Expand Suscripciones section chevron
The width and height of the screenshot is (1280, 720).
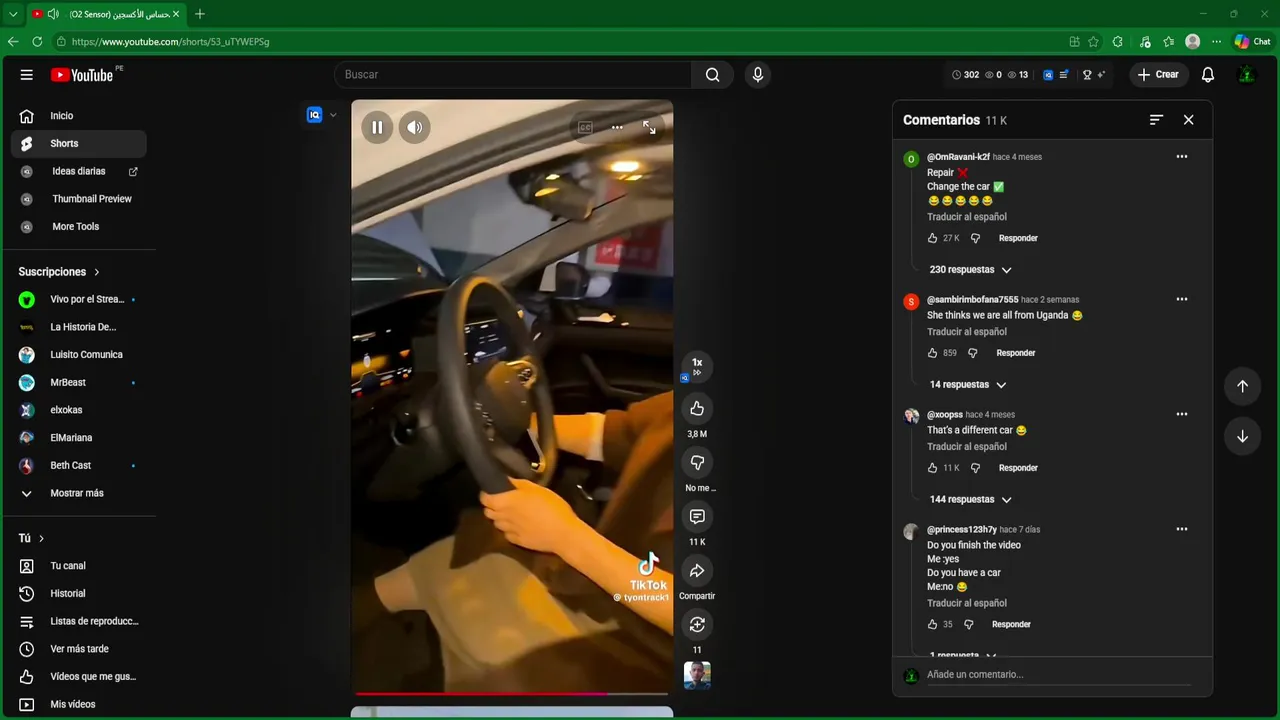click(97, 272)
